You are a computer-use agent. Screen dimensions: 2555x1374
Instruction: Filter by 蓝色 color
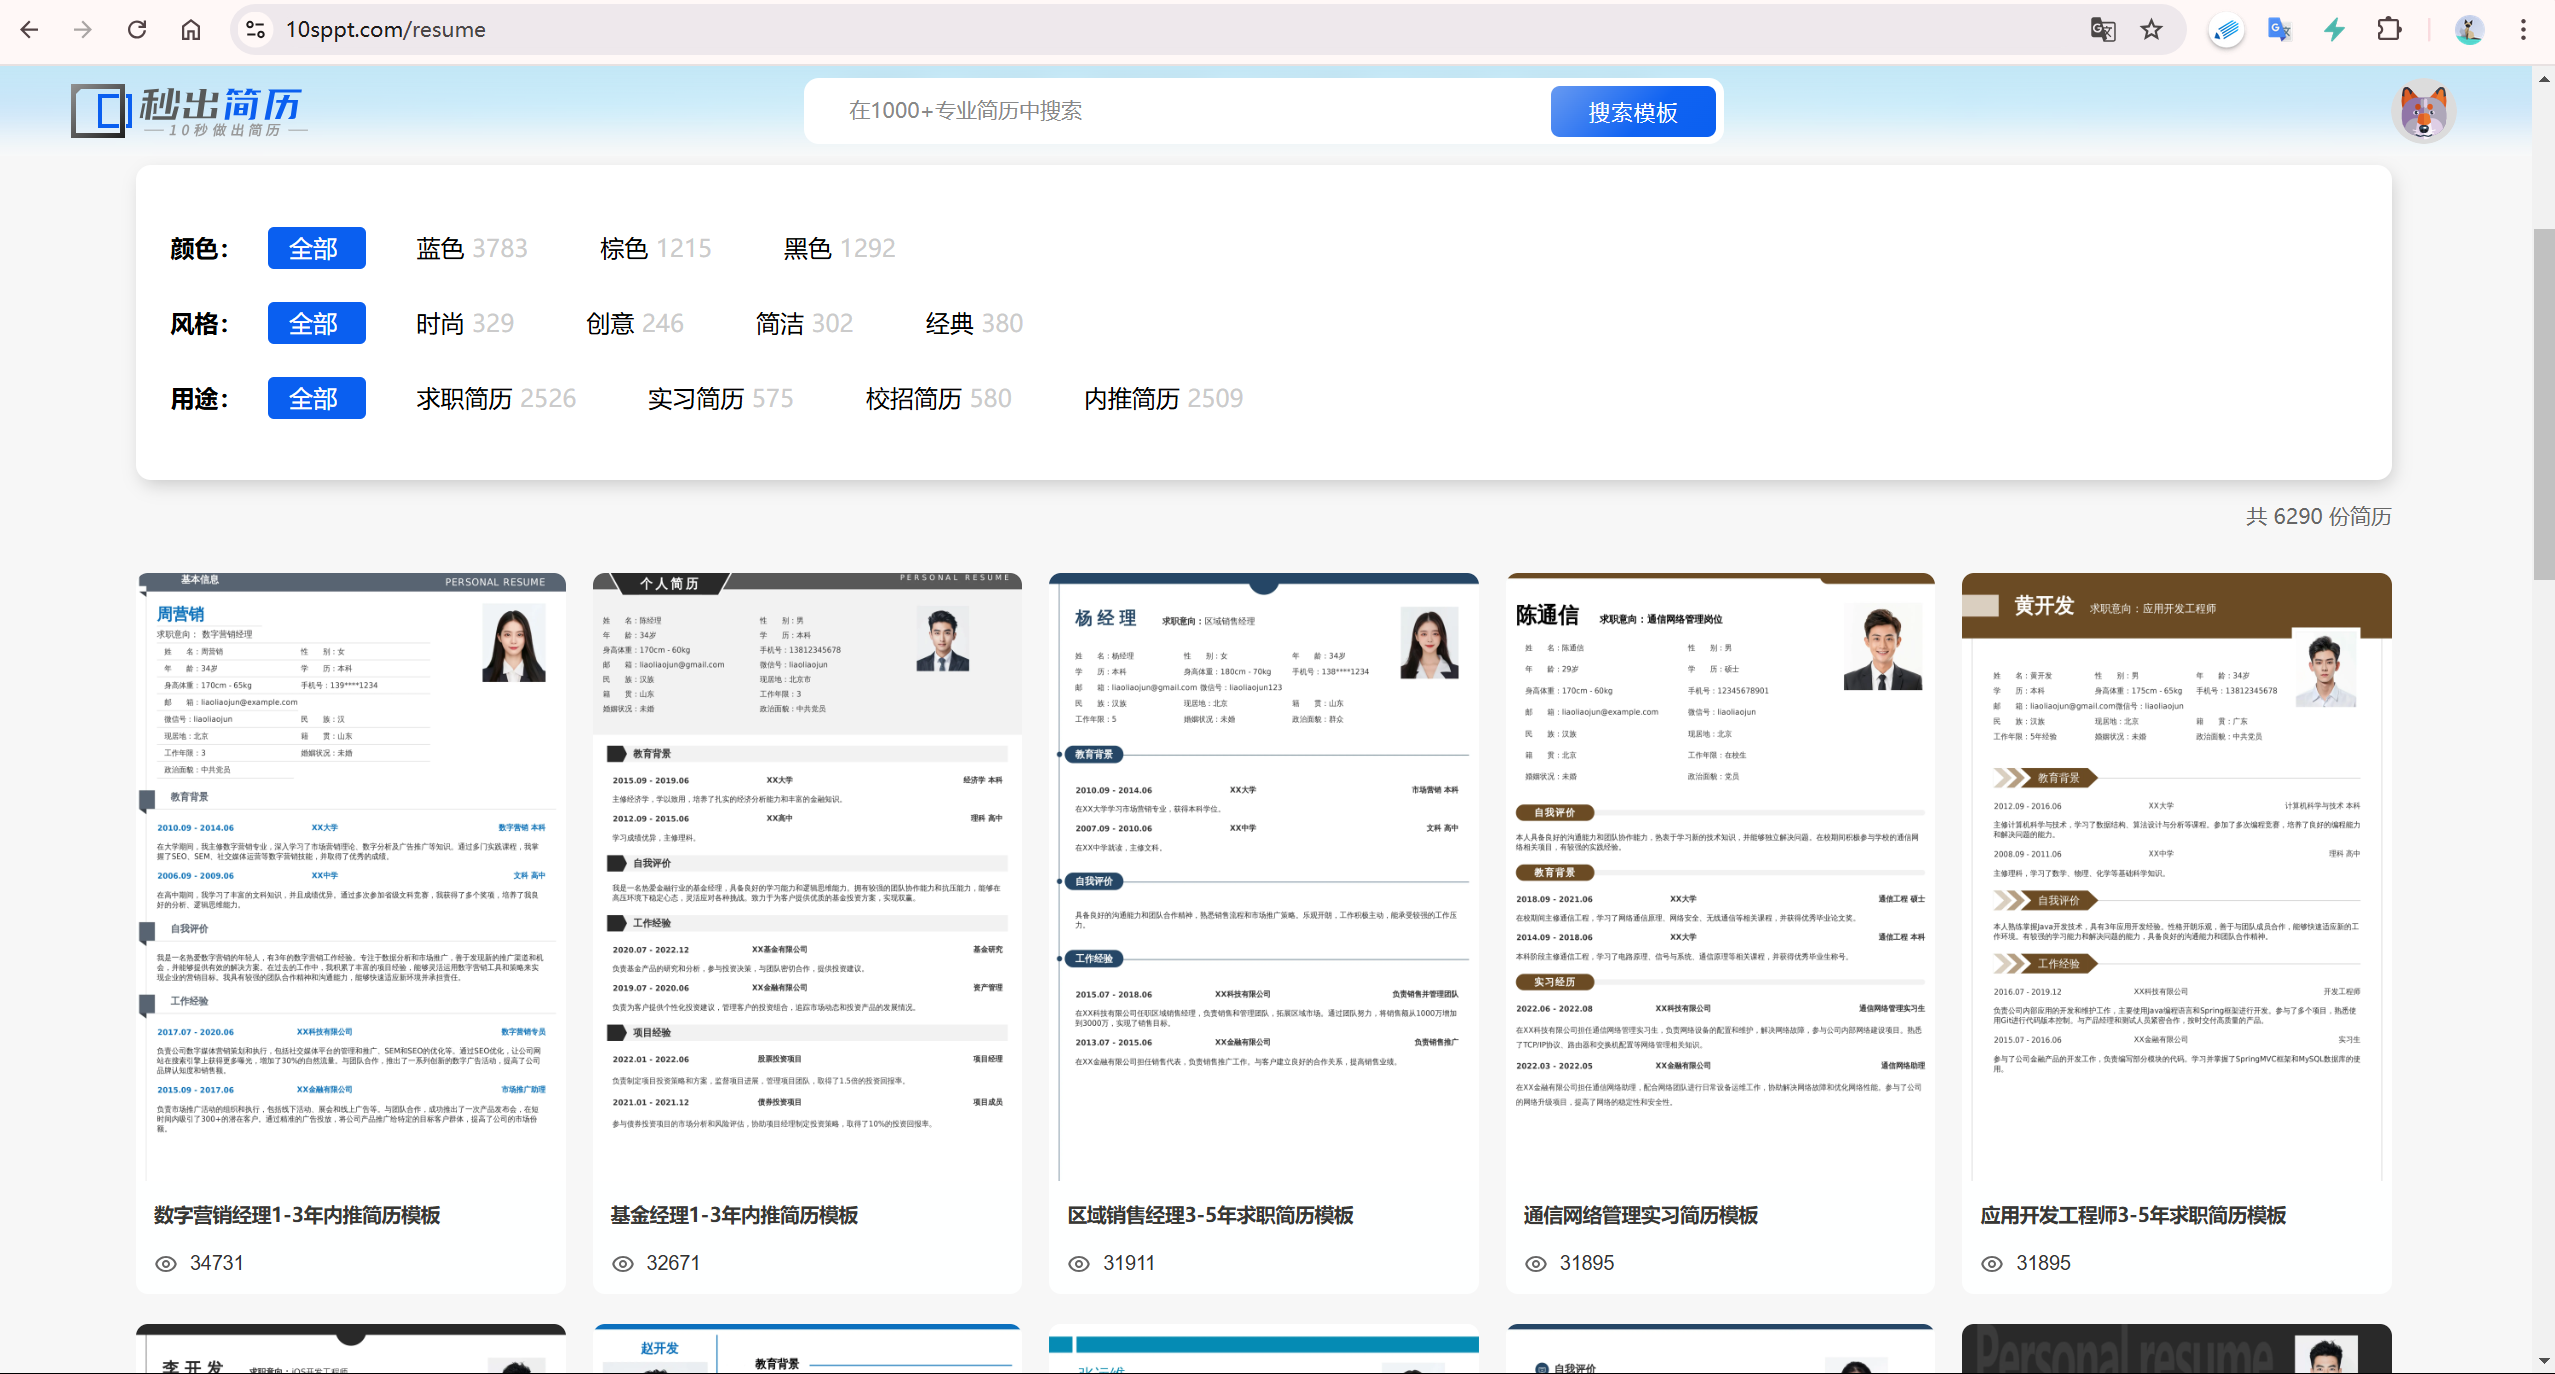pos(471,248)
